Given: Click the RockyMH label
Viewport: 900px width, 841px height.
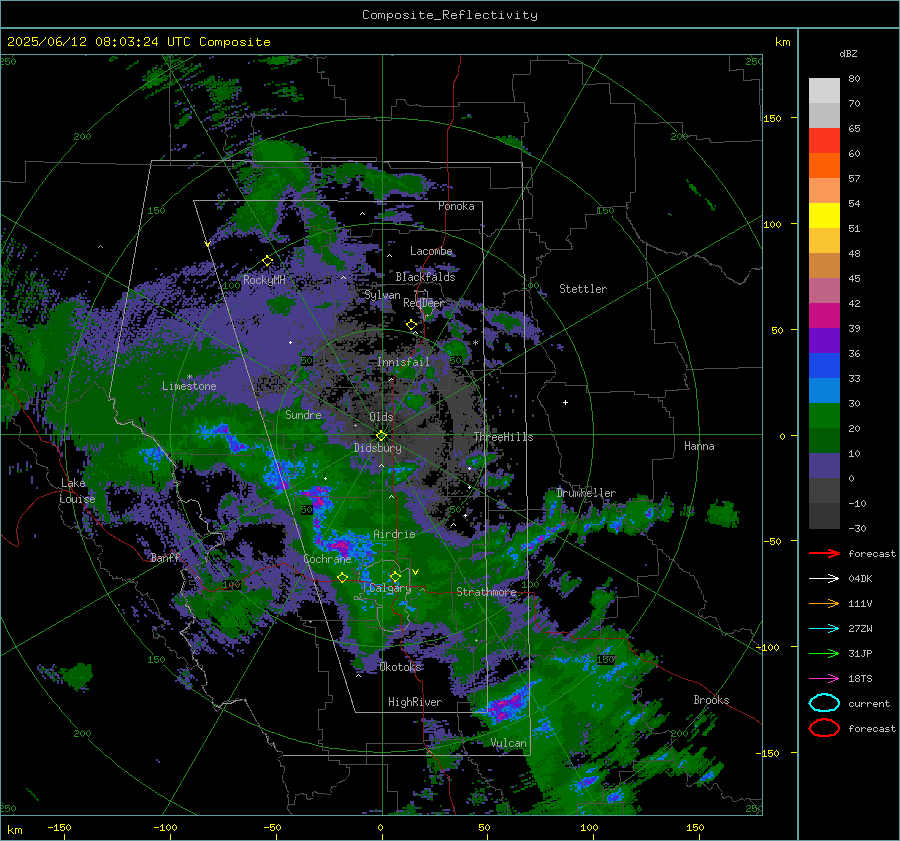Looking at the screenshot, I should (x=264, y=280).
